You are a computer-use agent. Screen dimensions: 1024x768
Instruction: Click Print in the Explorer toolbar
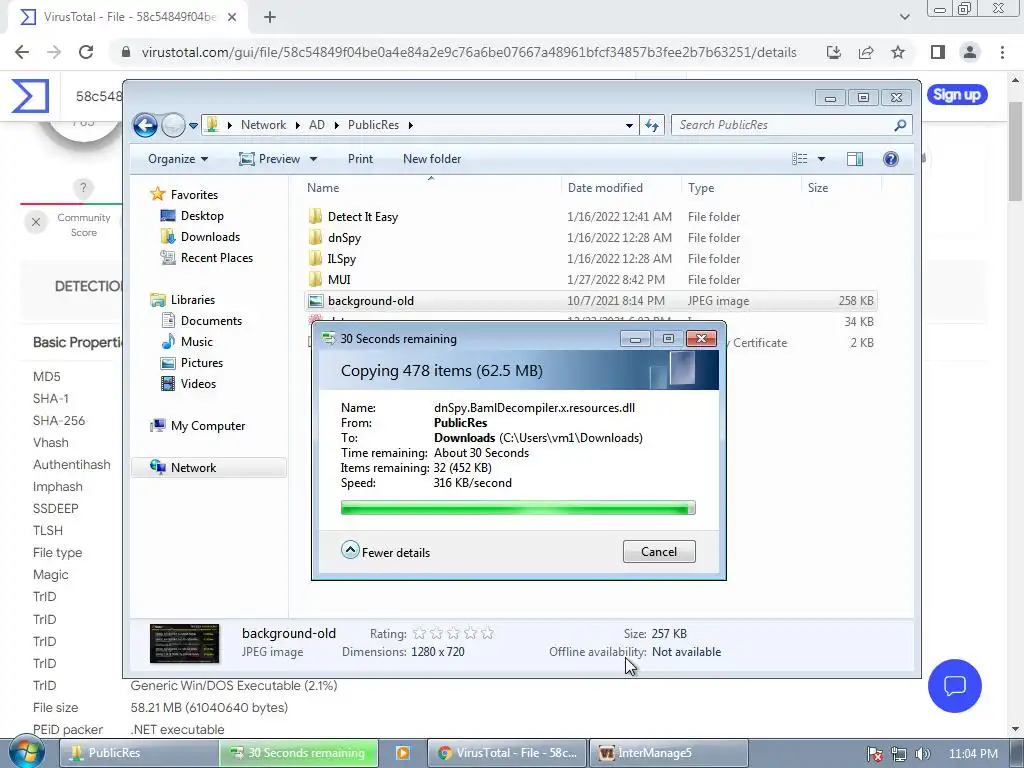pyautogui.click(x=360, y=159)
